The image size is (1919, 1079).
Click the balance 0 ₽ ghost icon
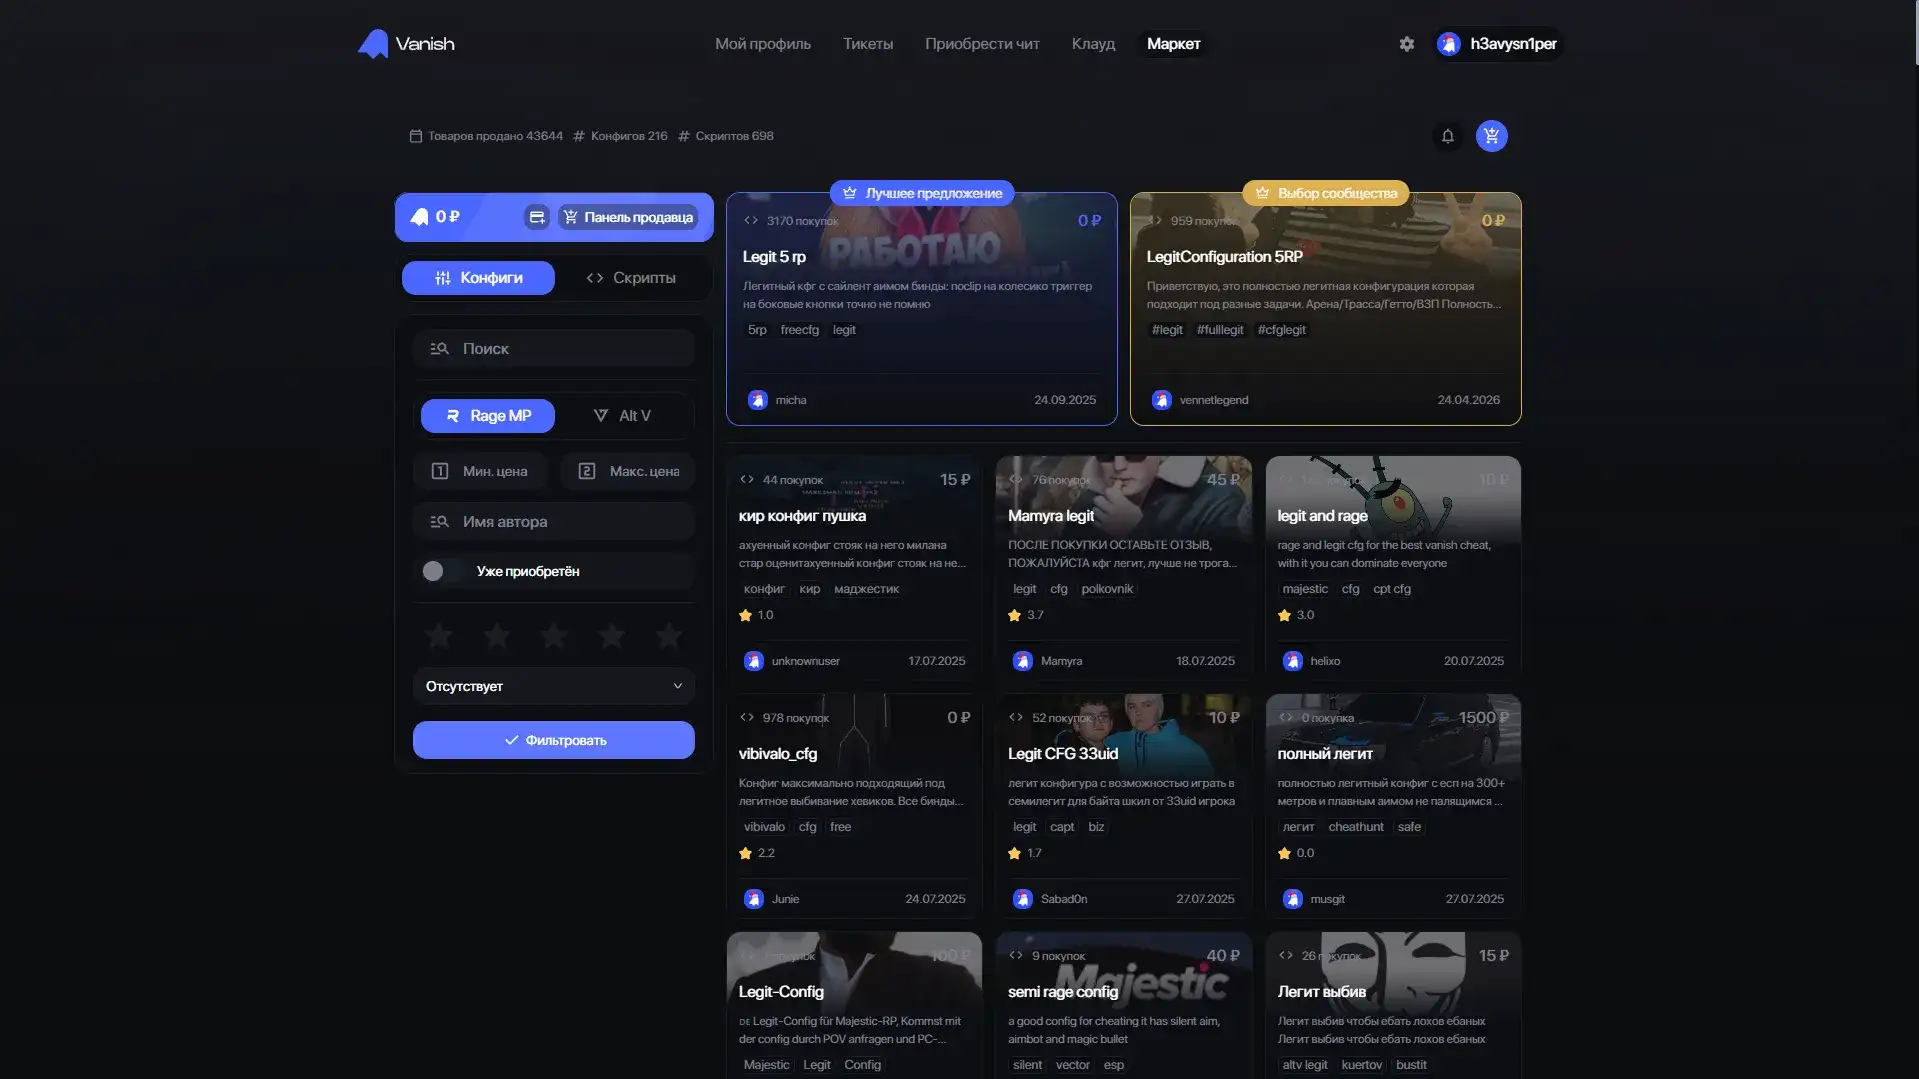tap(419, 217)
